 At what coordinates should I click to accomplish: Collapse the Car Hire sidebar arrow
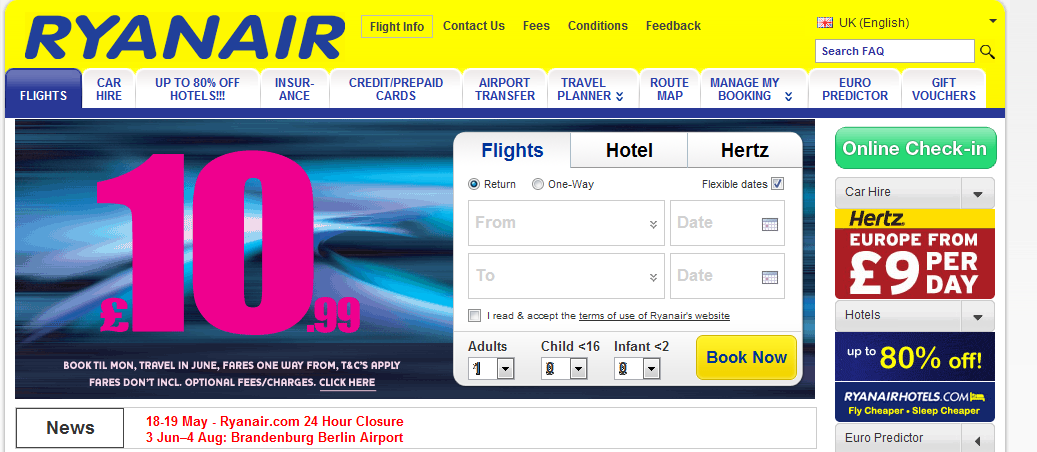pyautogui.click(x=978, y=194)
